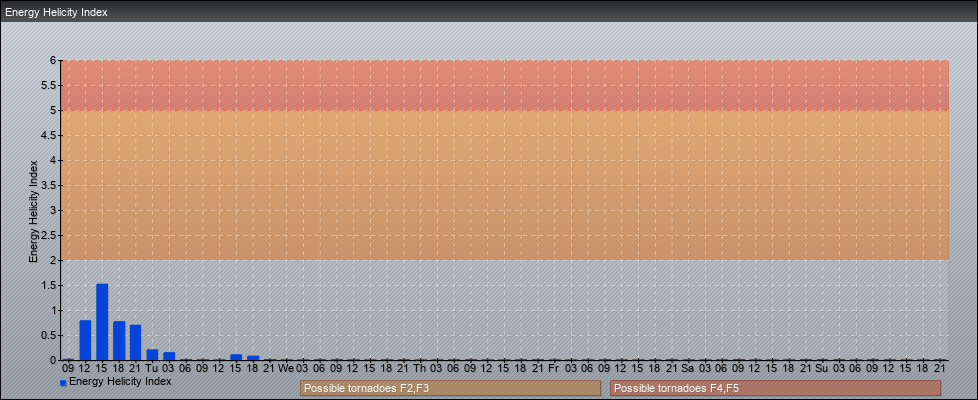The width and height of the screenshot is (978, 400).
Task: Click the Th day label on x-axis
Action: 420,368
